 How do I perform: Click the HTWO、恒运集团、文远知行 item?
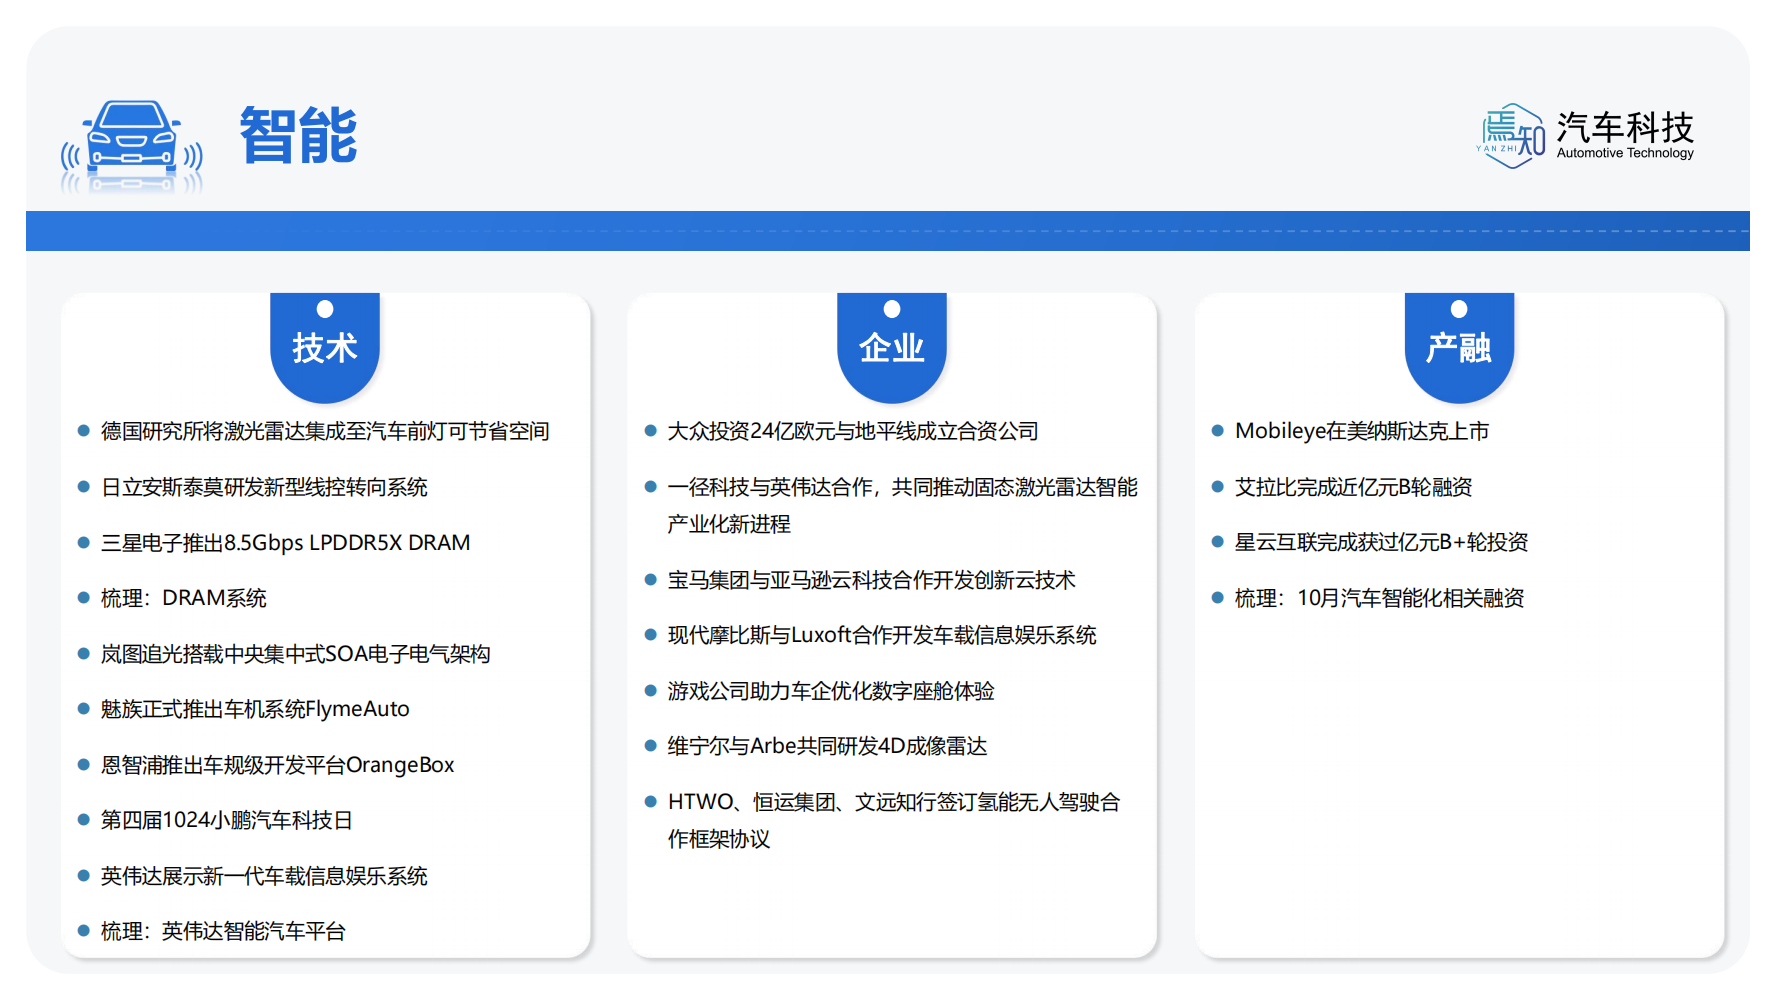894,820
